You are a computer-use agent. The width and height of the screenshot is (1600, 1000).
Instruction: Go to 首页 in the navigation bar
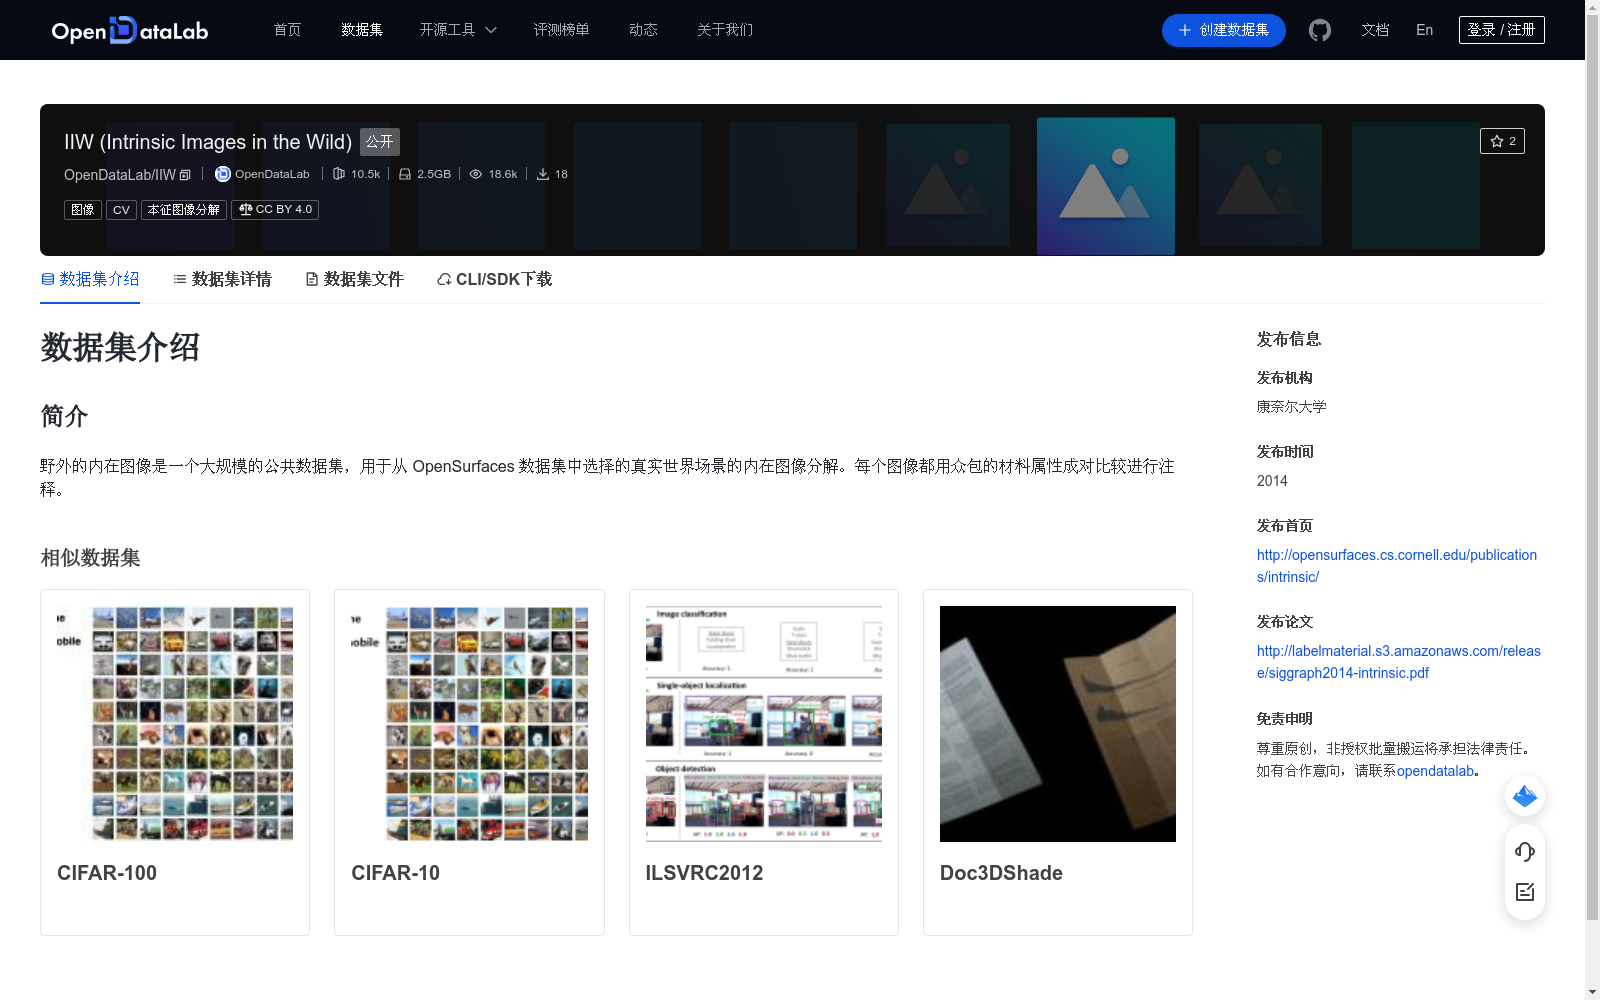(287, 30)
